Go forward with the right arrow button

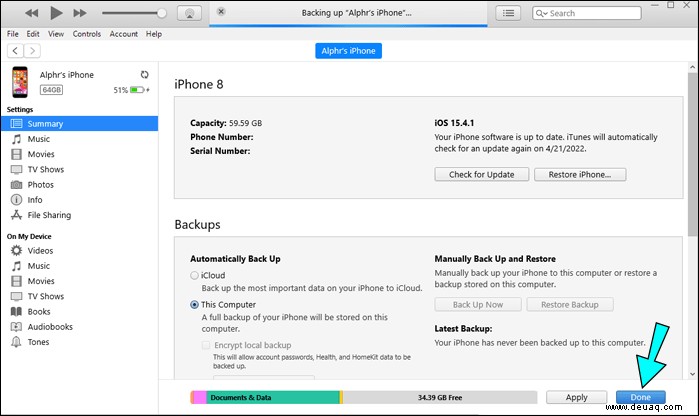tap(32, 51)
